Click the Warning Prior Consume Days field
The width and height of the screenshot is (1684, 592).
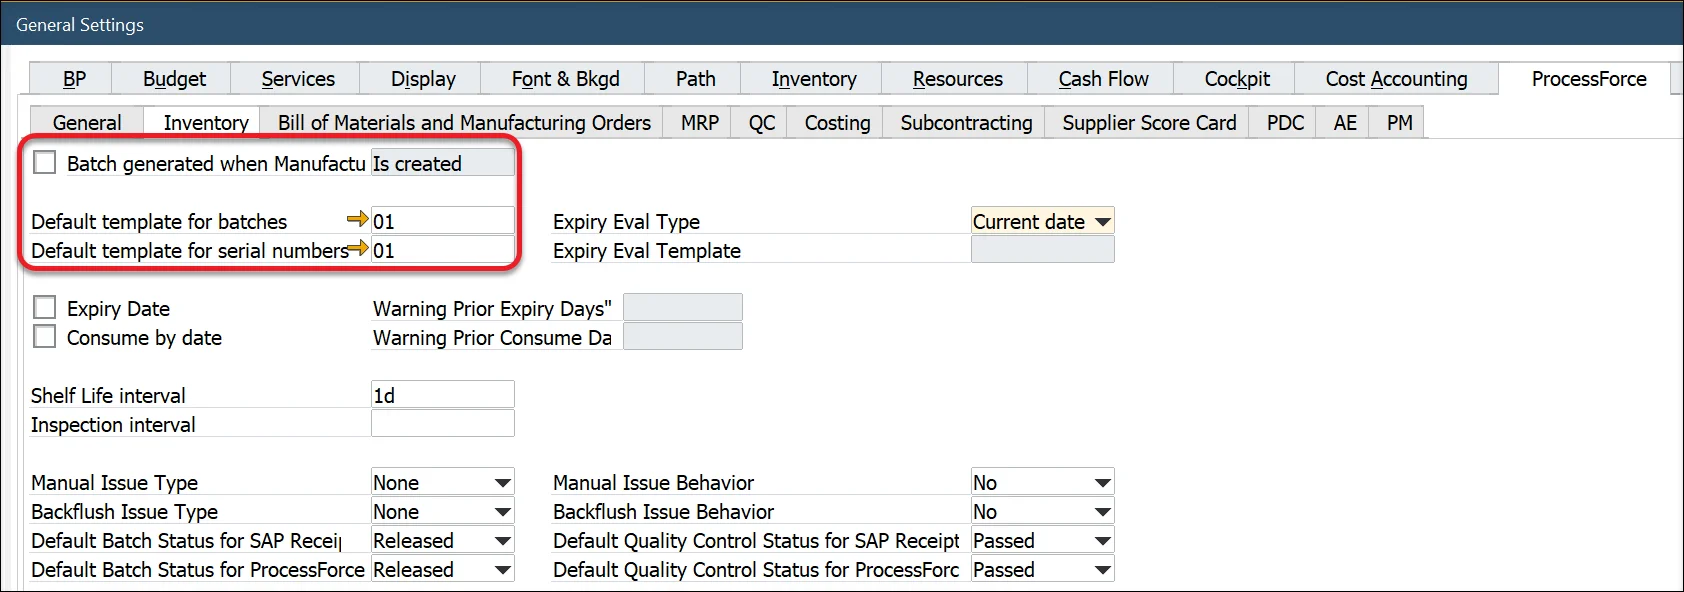pyautogui.click(x=682, y=337)
